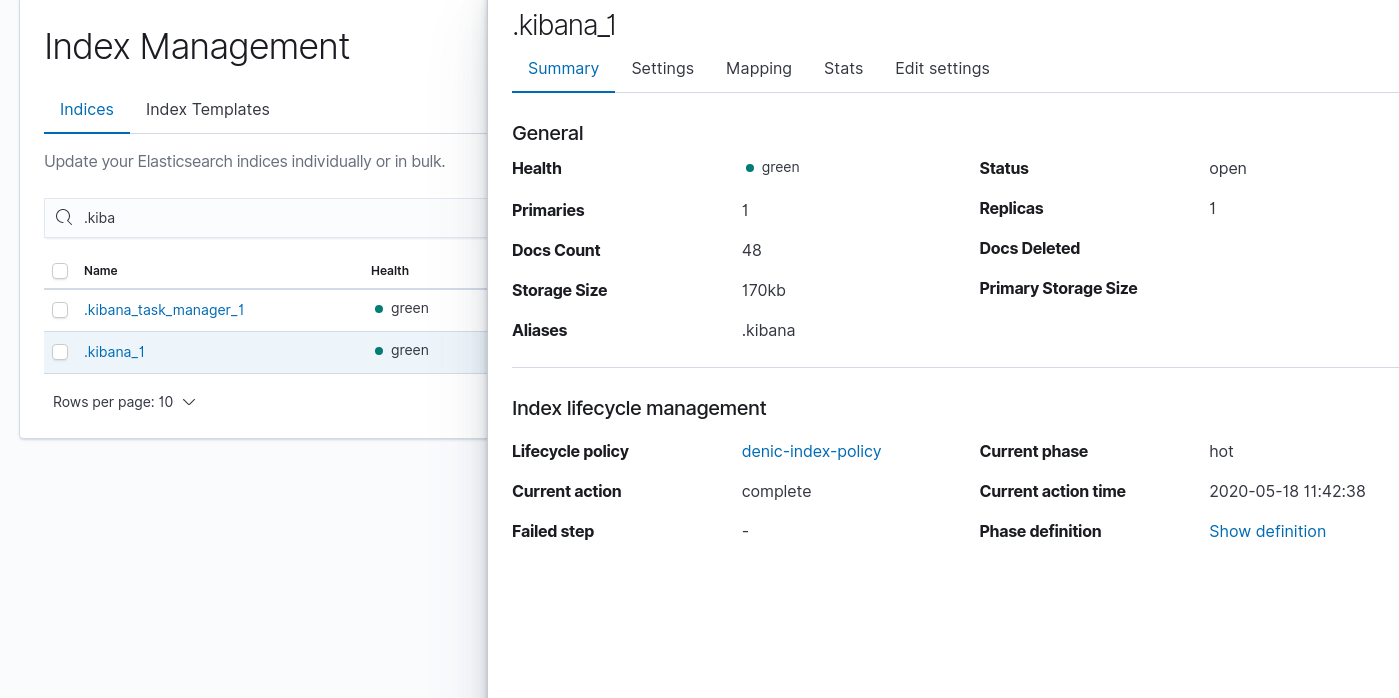1399x698 pixels.
Task: Click the Current action time label
Action: [1052, 491]
